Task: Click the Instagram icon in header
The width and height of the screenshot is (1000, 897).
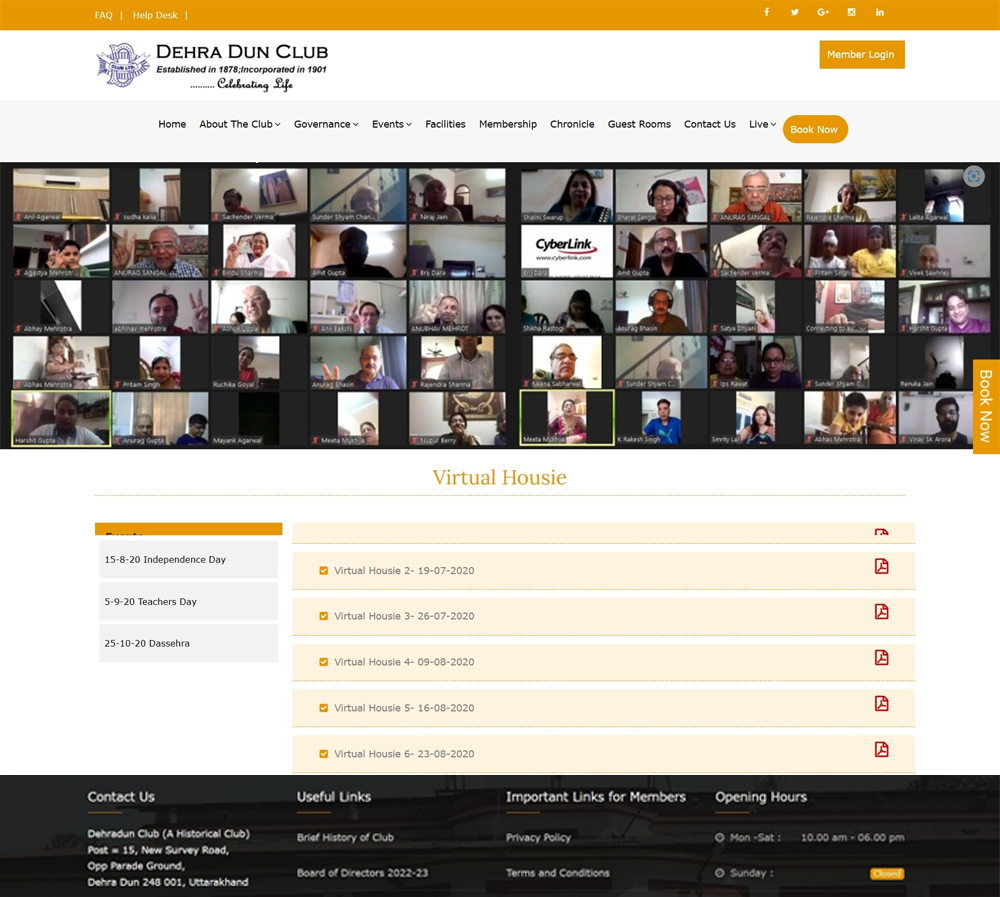Action: 851,12
